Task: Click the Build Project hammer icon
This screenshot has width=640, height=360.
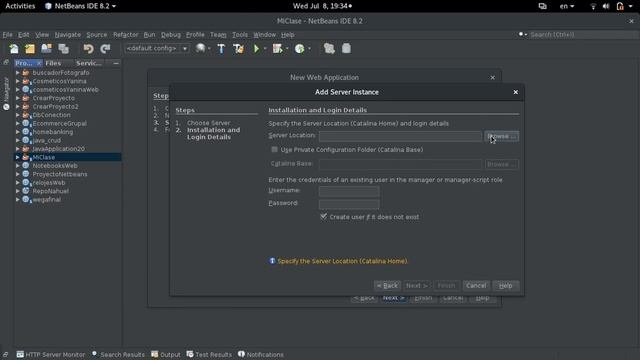Action: pos(221,49)
